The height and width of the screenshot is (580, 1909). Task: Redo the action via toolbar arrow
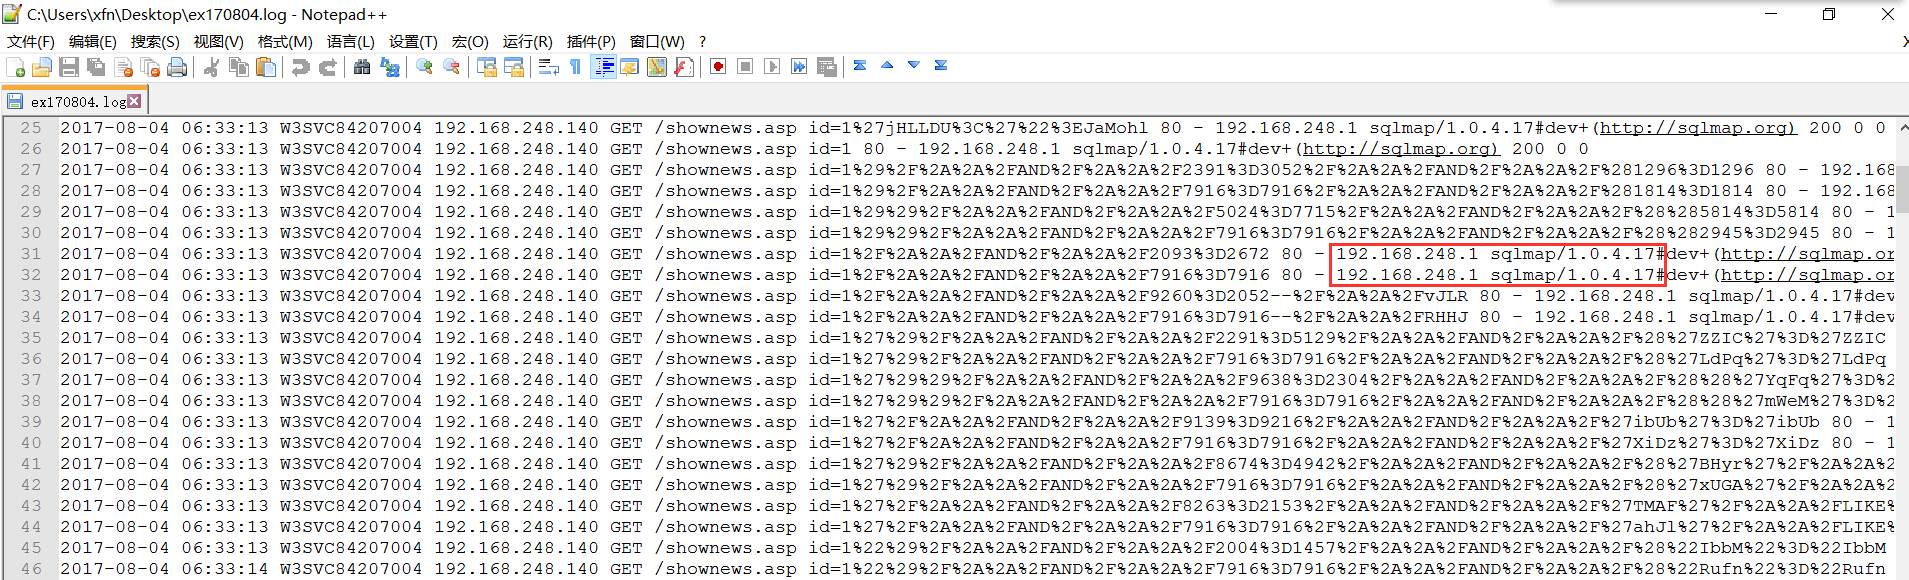point(327,67)
